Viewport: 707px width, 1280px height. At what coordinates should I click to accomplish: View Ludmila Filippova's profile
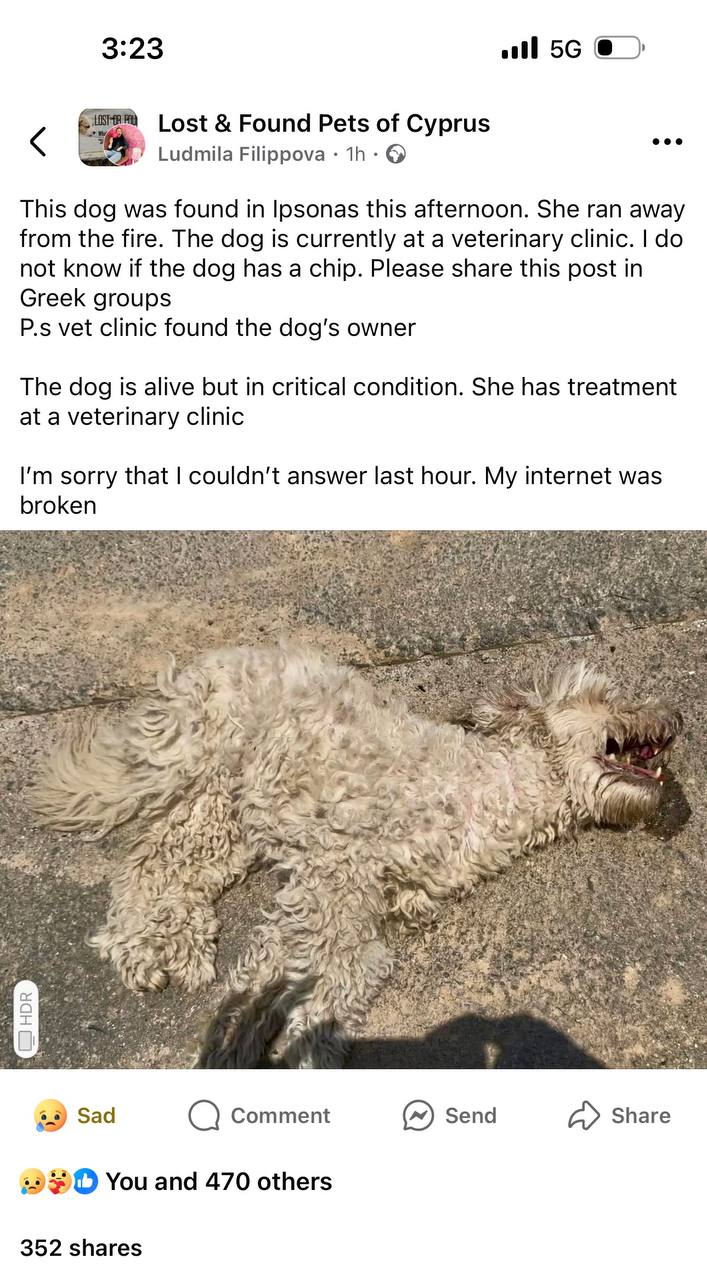pyautogui.click(x=241, y=154)
